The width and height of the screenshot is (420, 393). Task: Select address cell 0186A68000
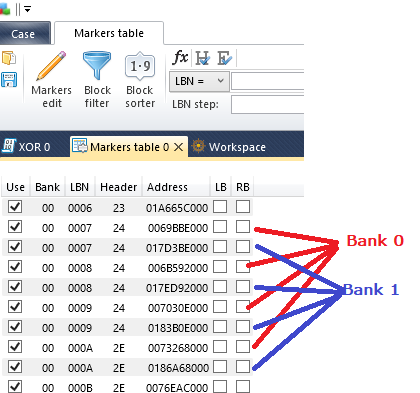[178, 368]
